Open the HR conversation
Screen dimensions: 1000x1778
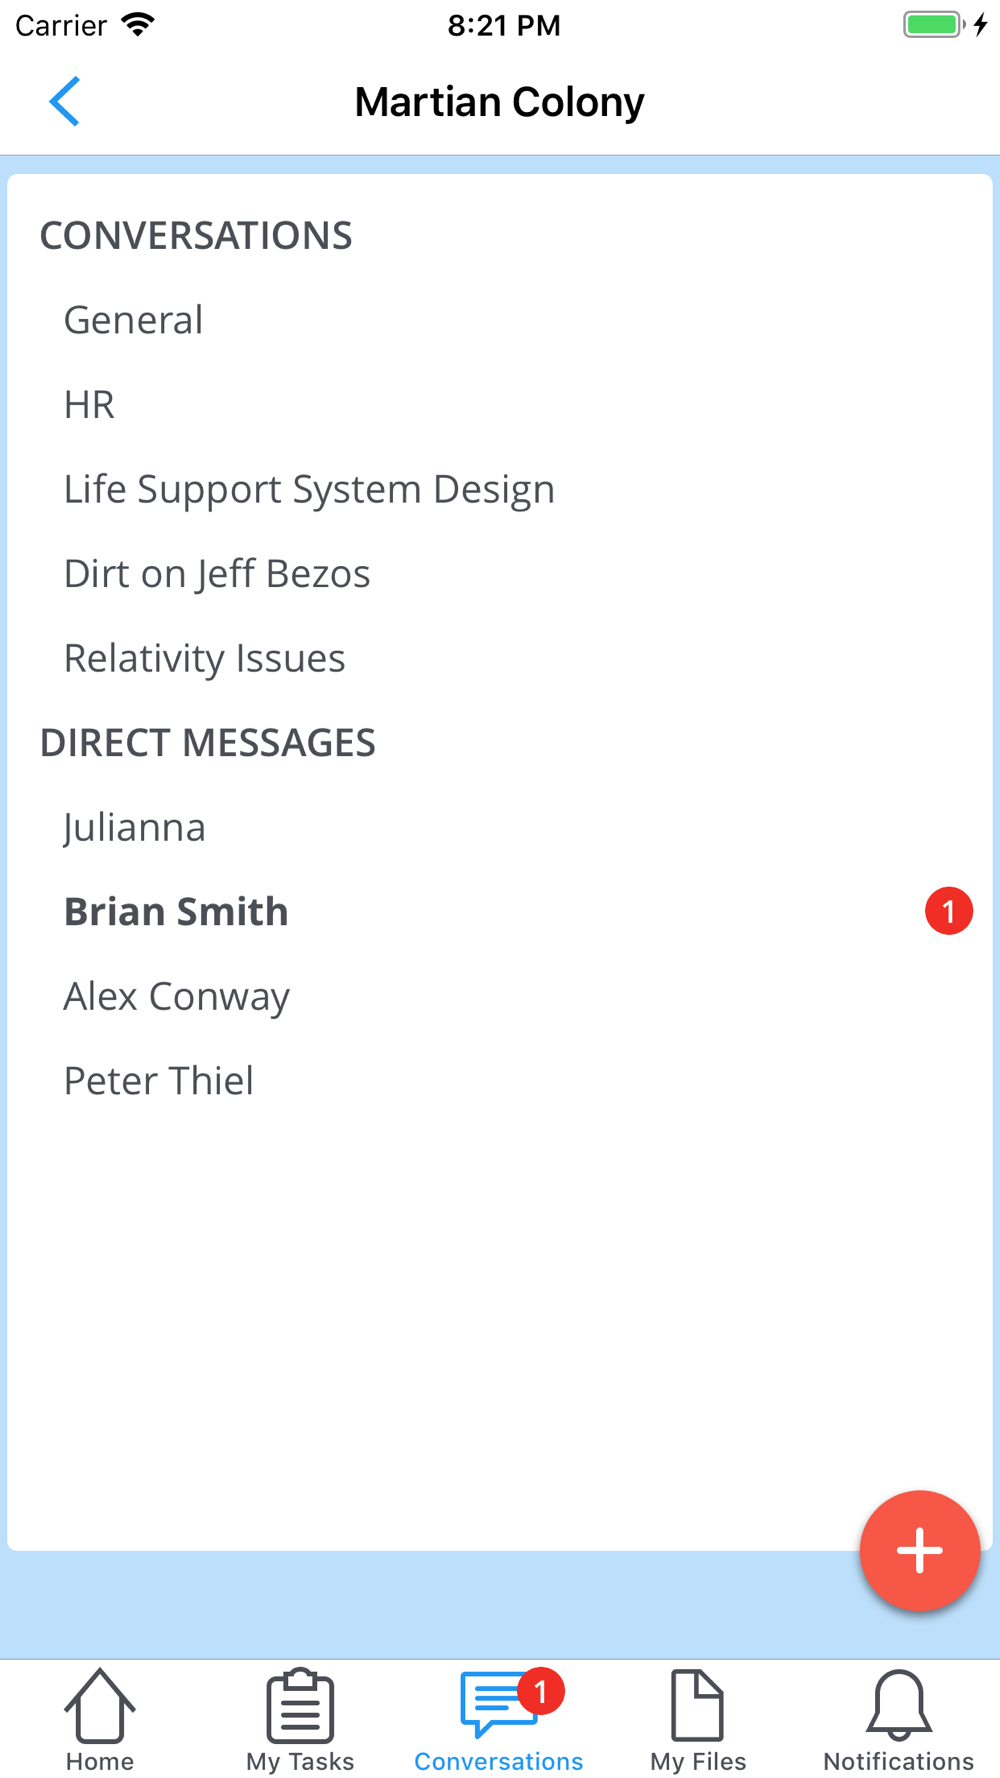[x=89, y=405]
